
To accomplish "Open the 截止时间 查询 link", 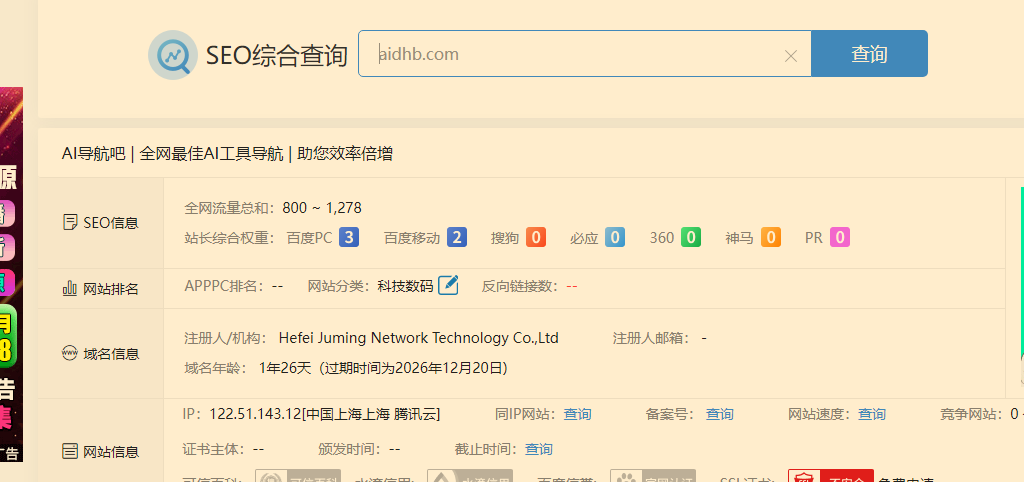I will pos(539,449).
